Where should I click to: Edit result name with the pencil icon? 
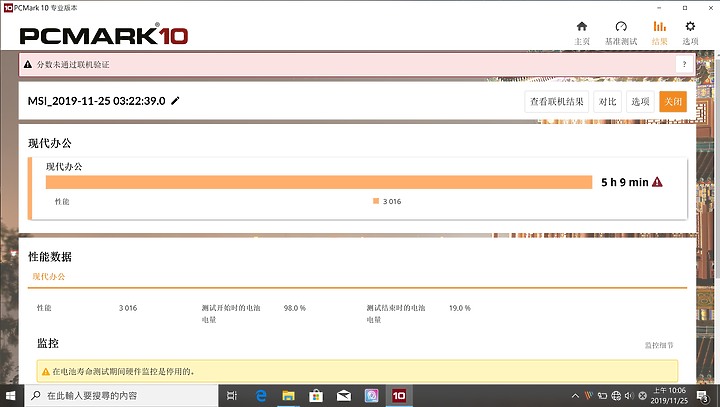175,101
